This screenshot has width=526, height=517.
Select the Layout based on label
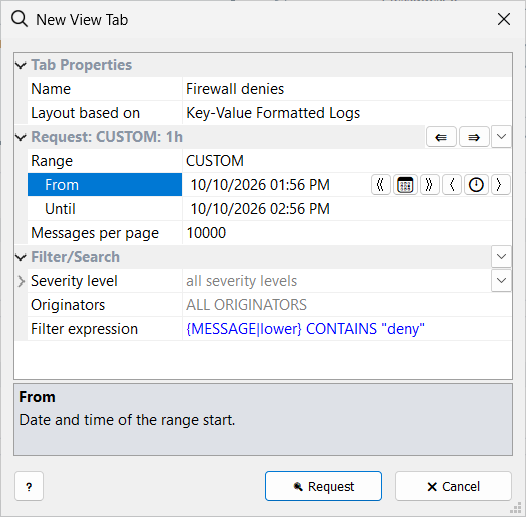105,113
